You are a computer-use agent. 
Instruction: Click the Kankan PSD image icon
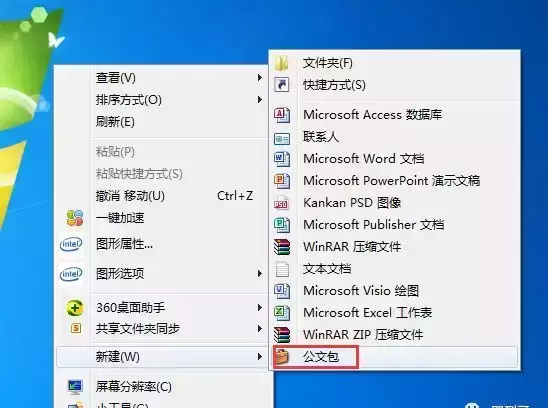pos(282,203)
